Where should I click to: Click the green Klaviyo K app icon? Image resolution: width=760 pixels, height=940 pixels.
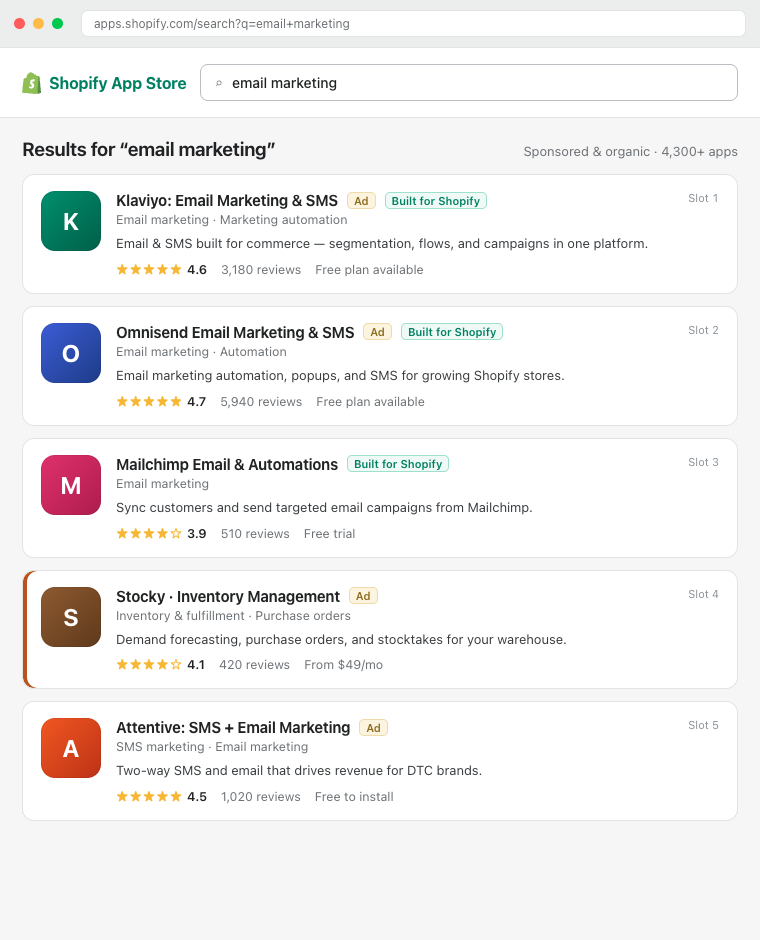pos(71,221)
